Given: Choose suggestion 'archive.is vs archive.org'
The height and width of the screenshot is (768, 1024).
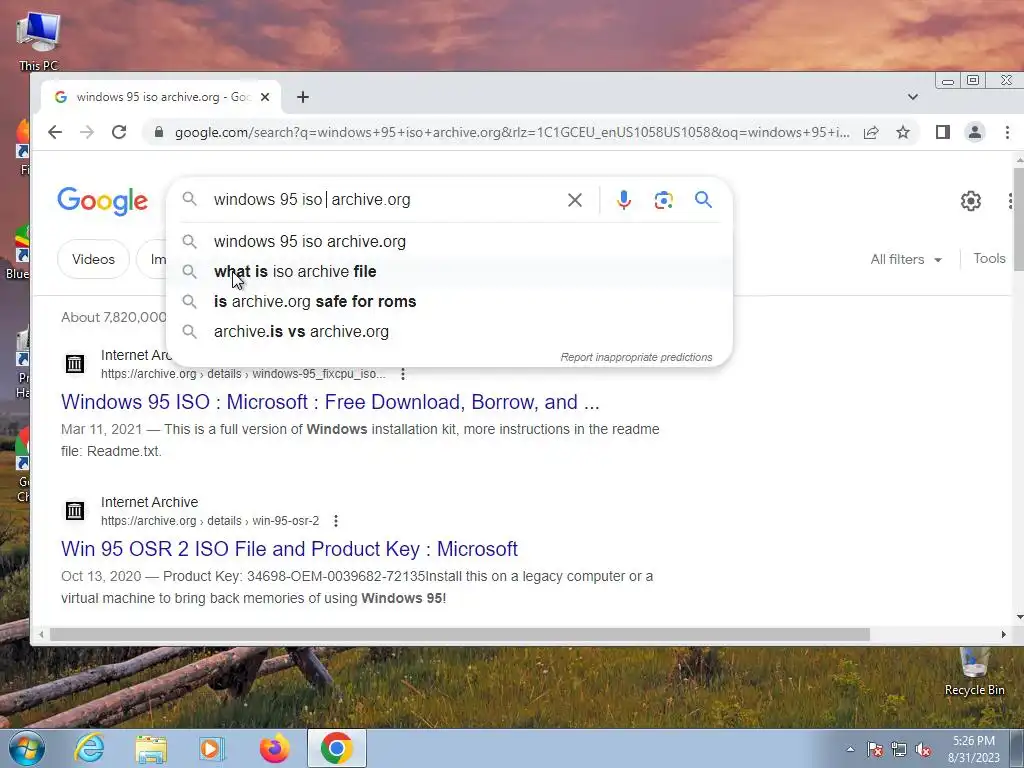Looking at the screenshot, I should [x=449, y=332].
